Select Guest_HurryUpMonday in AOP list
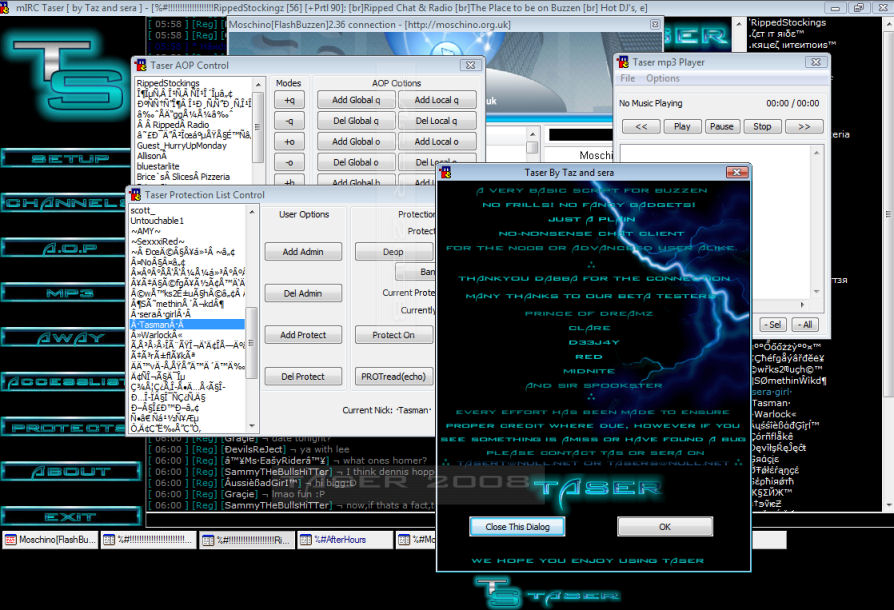The image size is (894, 610). 193,145
